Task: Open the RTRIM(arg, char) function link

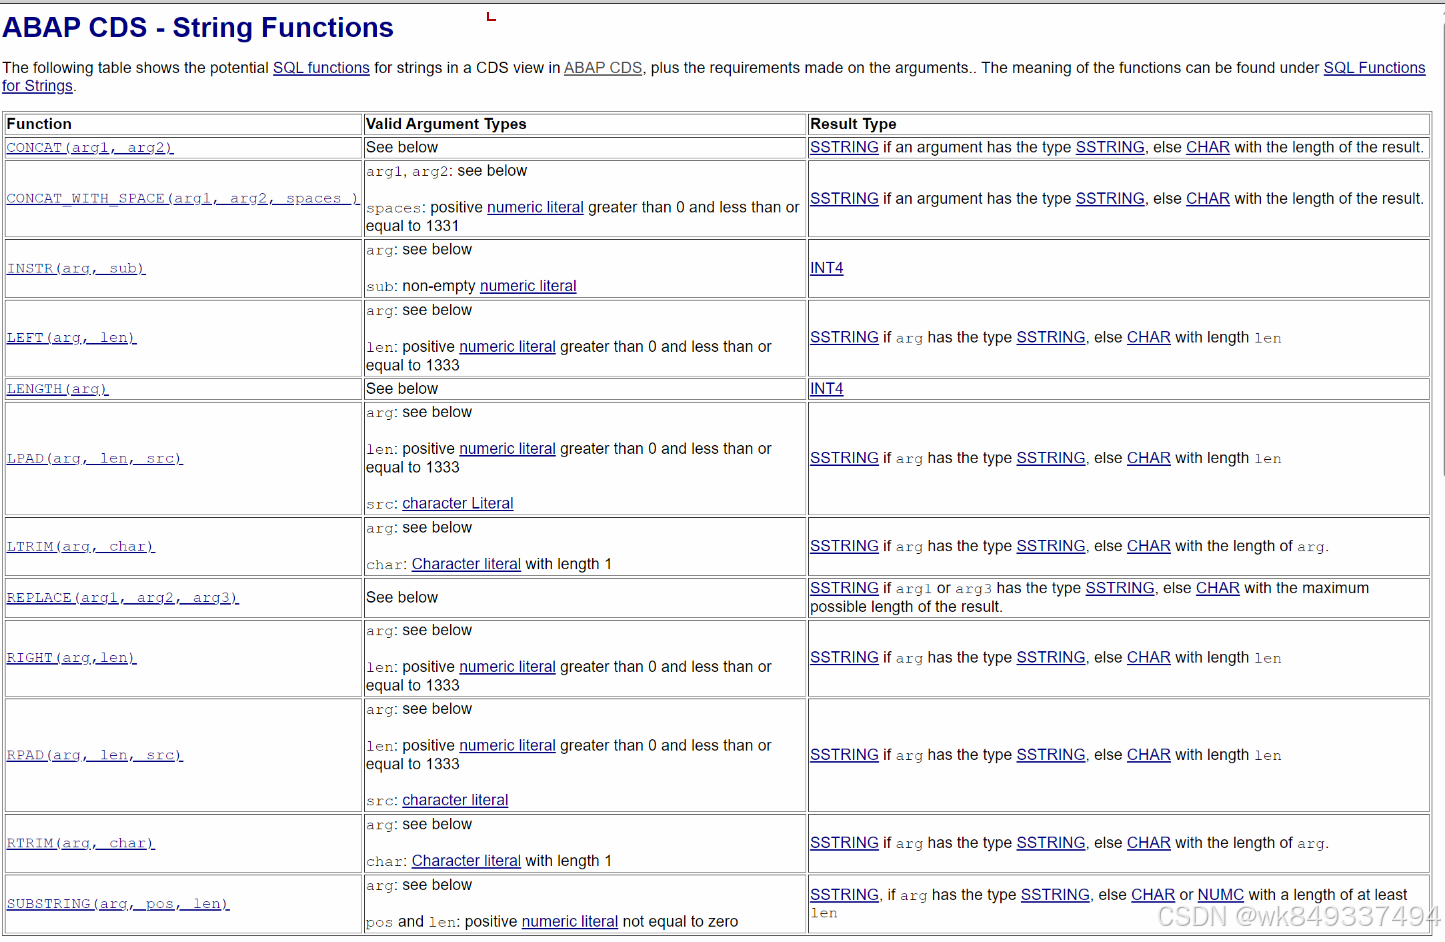Action: tap(81, 844)
